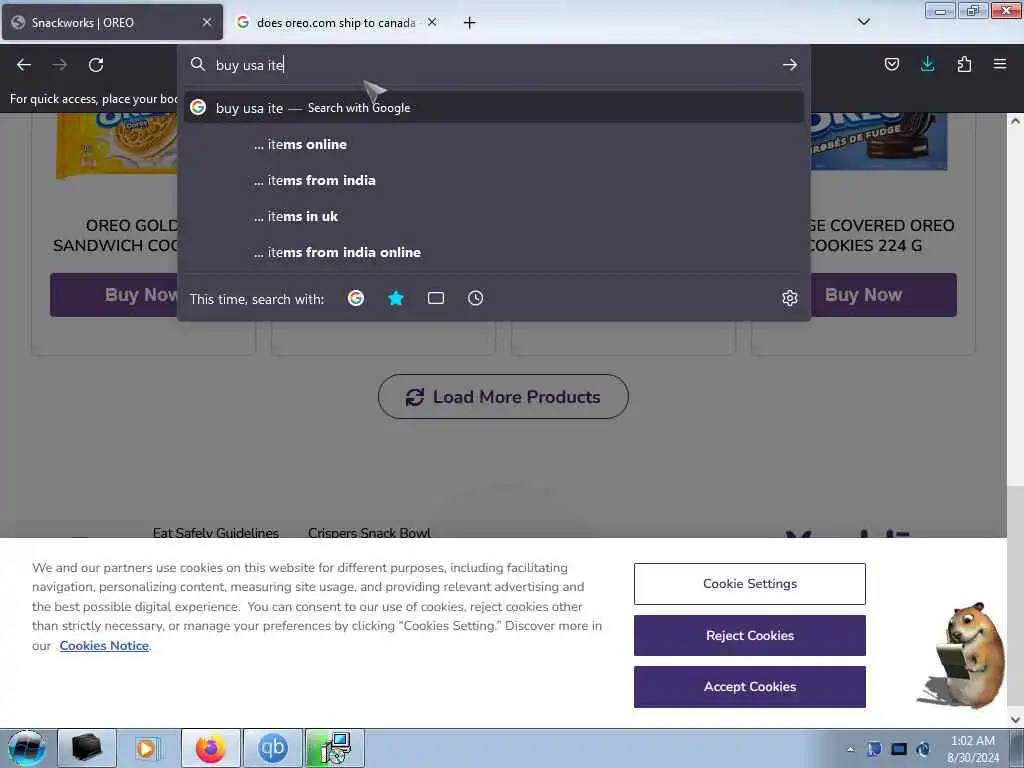Open search settings gear icon
This screenshot has width=1024, height=768.
coord(790,298)
